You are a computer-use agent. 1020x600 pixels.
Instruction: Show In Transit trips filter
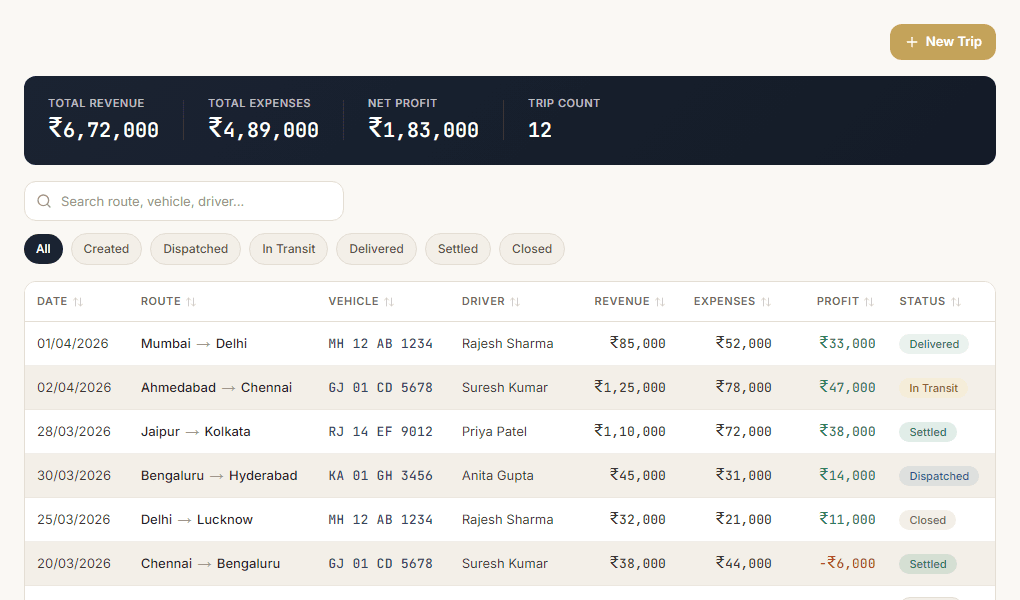[x=288, y=249]
